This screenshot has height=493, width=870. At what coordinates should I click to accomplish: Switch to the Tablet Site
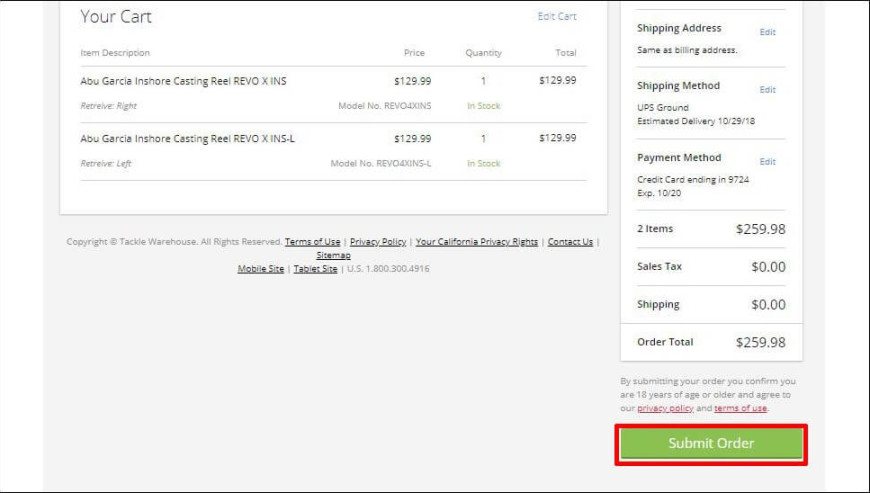315,268
